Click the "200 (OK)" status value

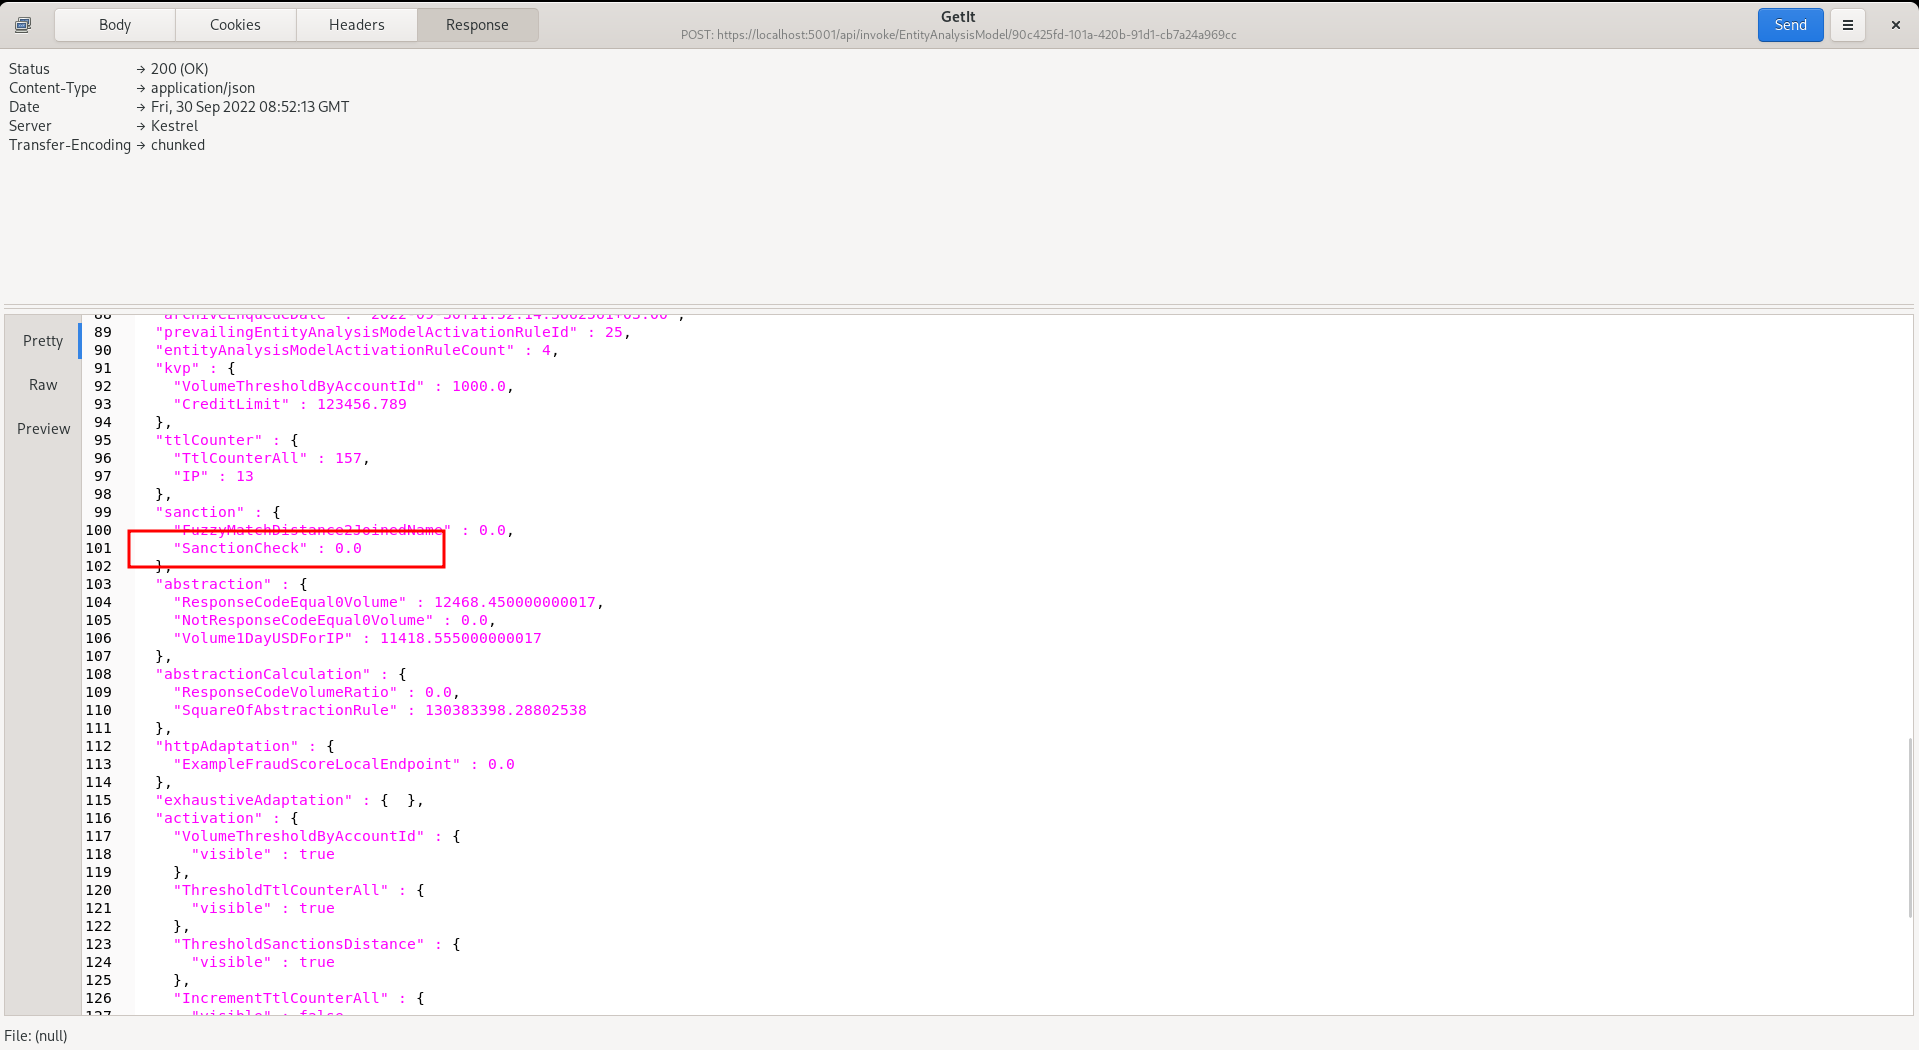(x=180, y=69)
